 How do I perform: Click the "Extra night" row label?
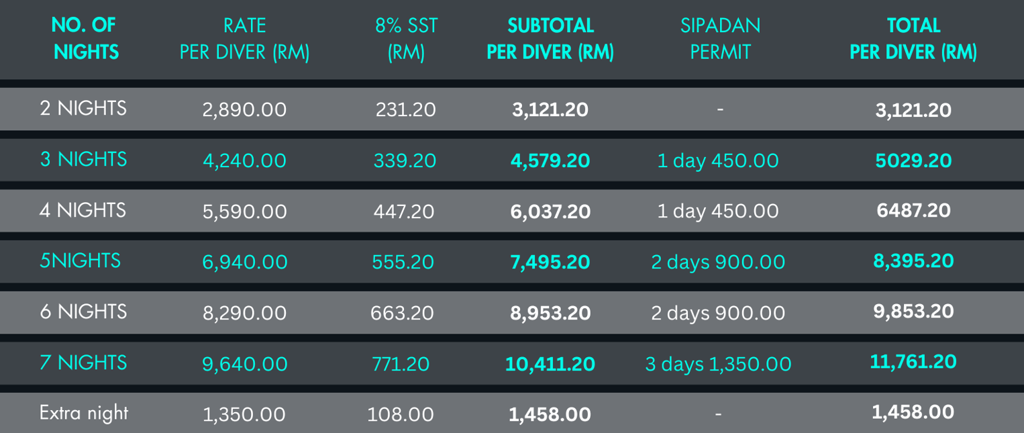83,412
